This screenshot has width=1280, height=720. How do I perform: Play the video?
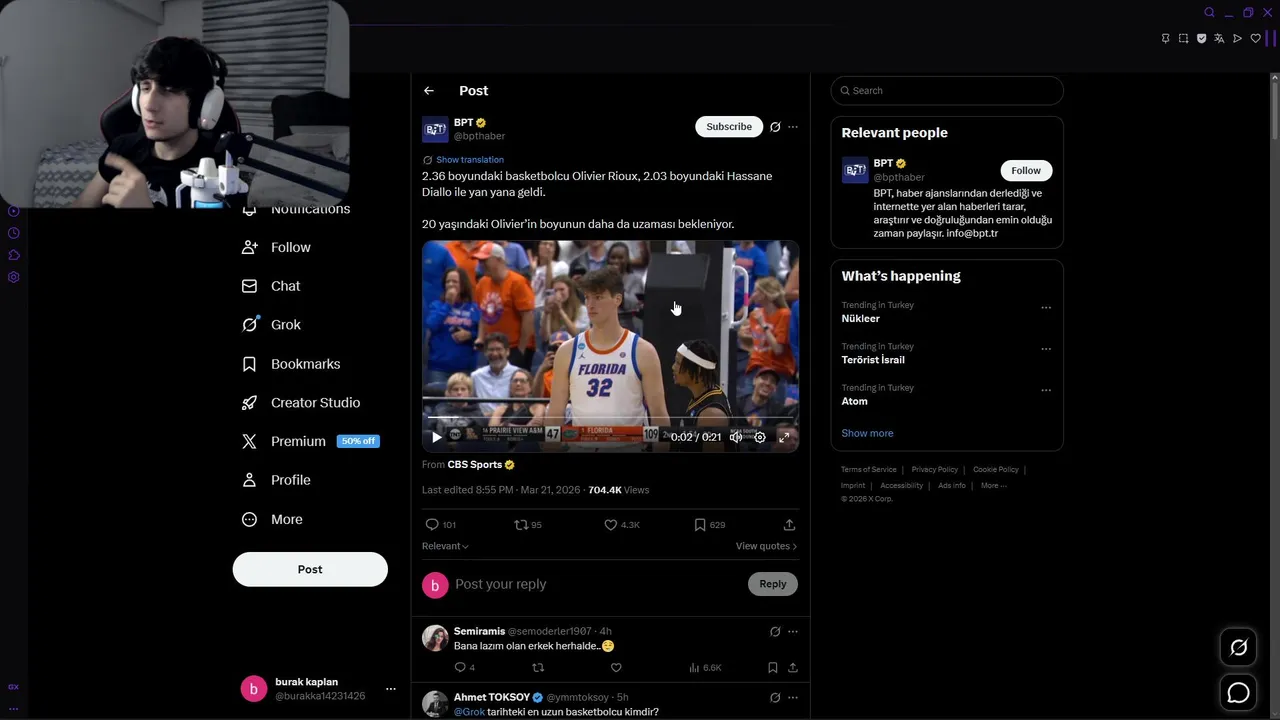437,437
